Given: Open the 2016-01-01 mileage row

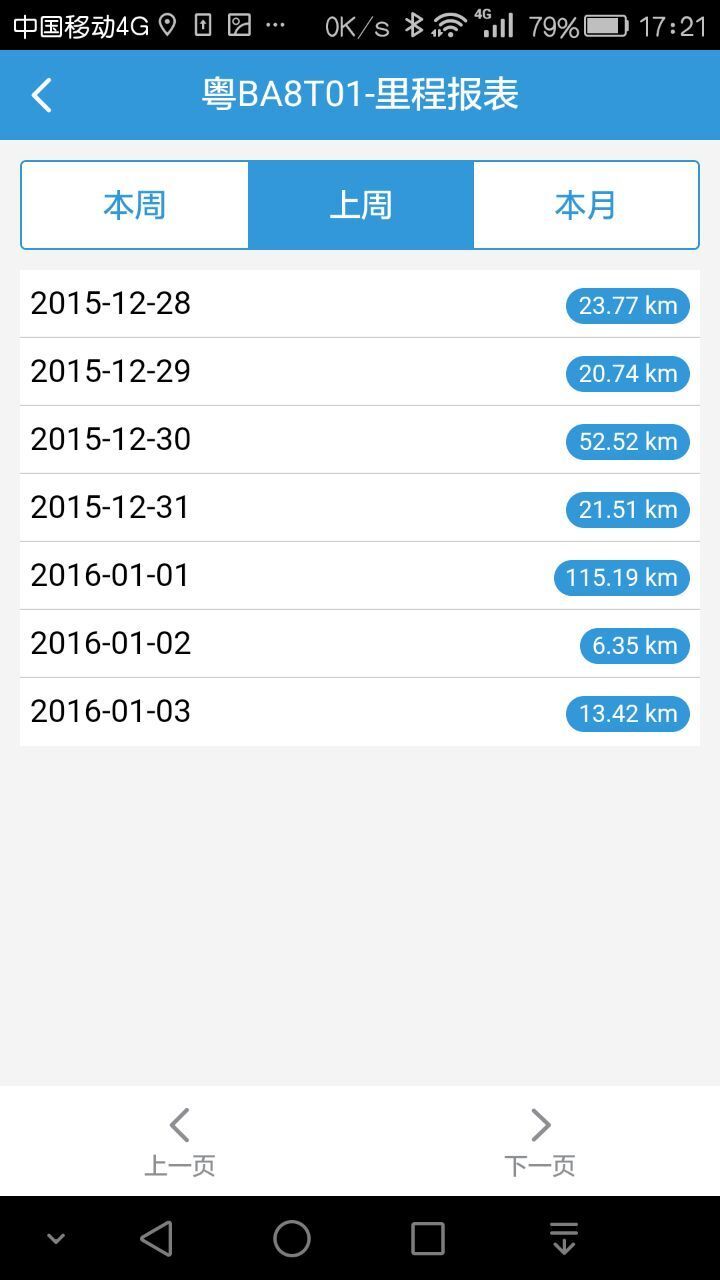Looking at the screenshot, I should click(300, 576).
